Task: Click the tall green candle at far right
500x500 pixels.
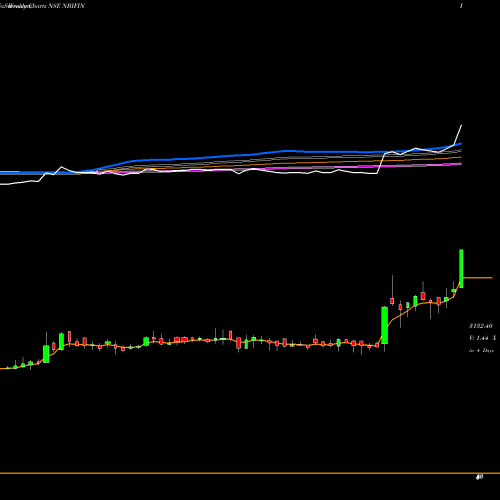Action: [x=461, y=268]
